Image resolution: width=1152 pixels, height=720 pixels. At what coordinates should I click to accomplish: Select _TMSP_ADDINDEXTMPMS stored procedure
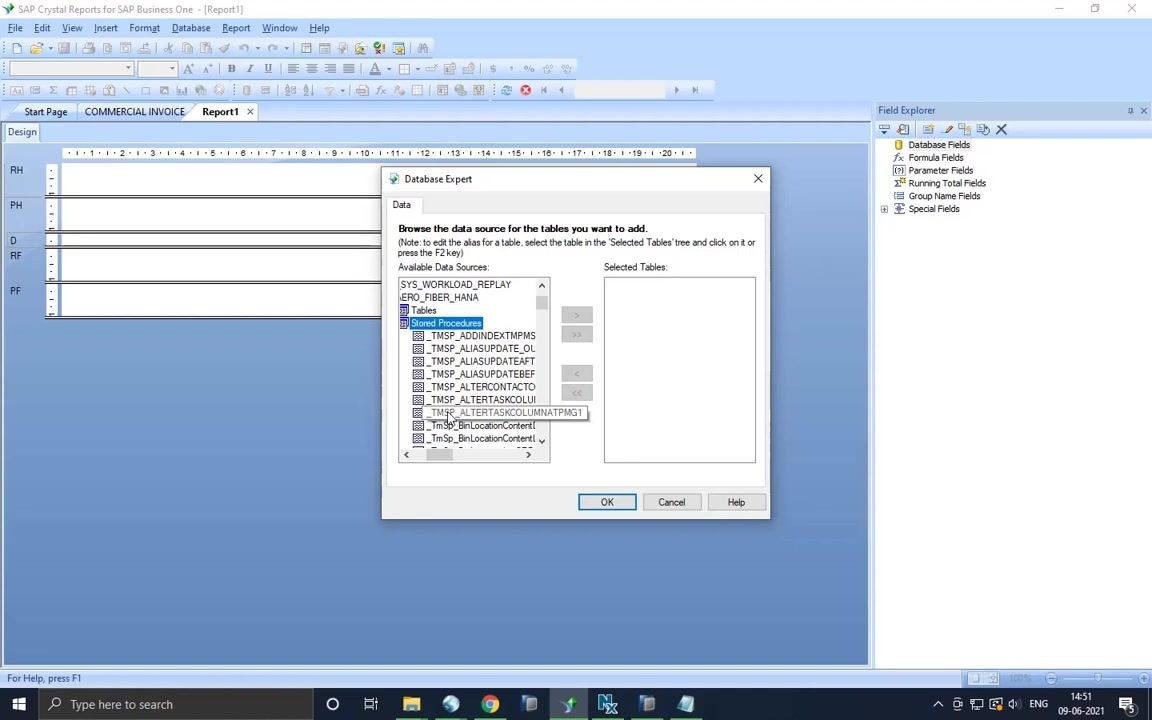tap(481, 336)
